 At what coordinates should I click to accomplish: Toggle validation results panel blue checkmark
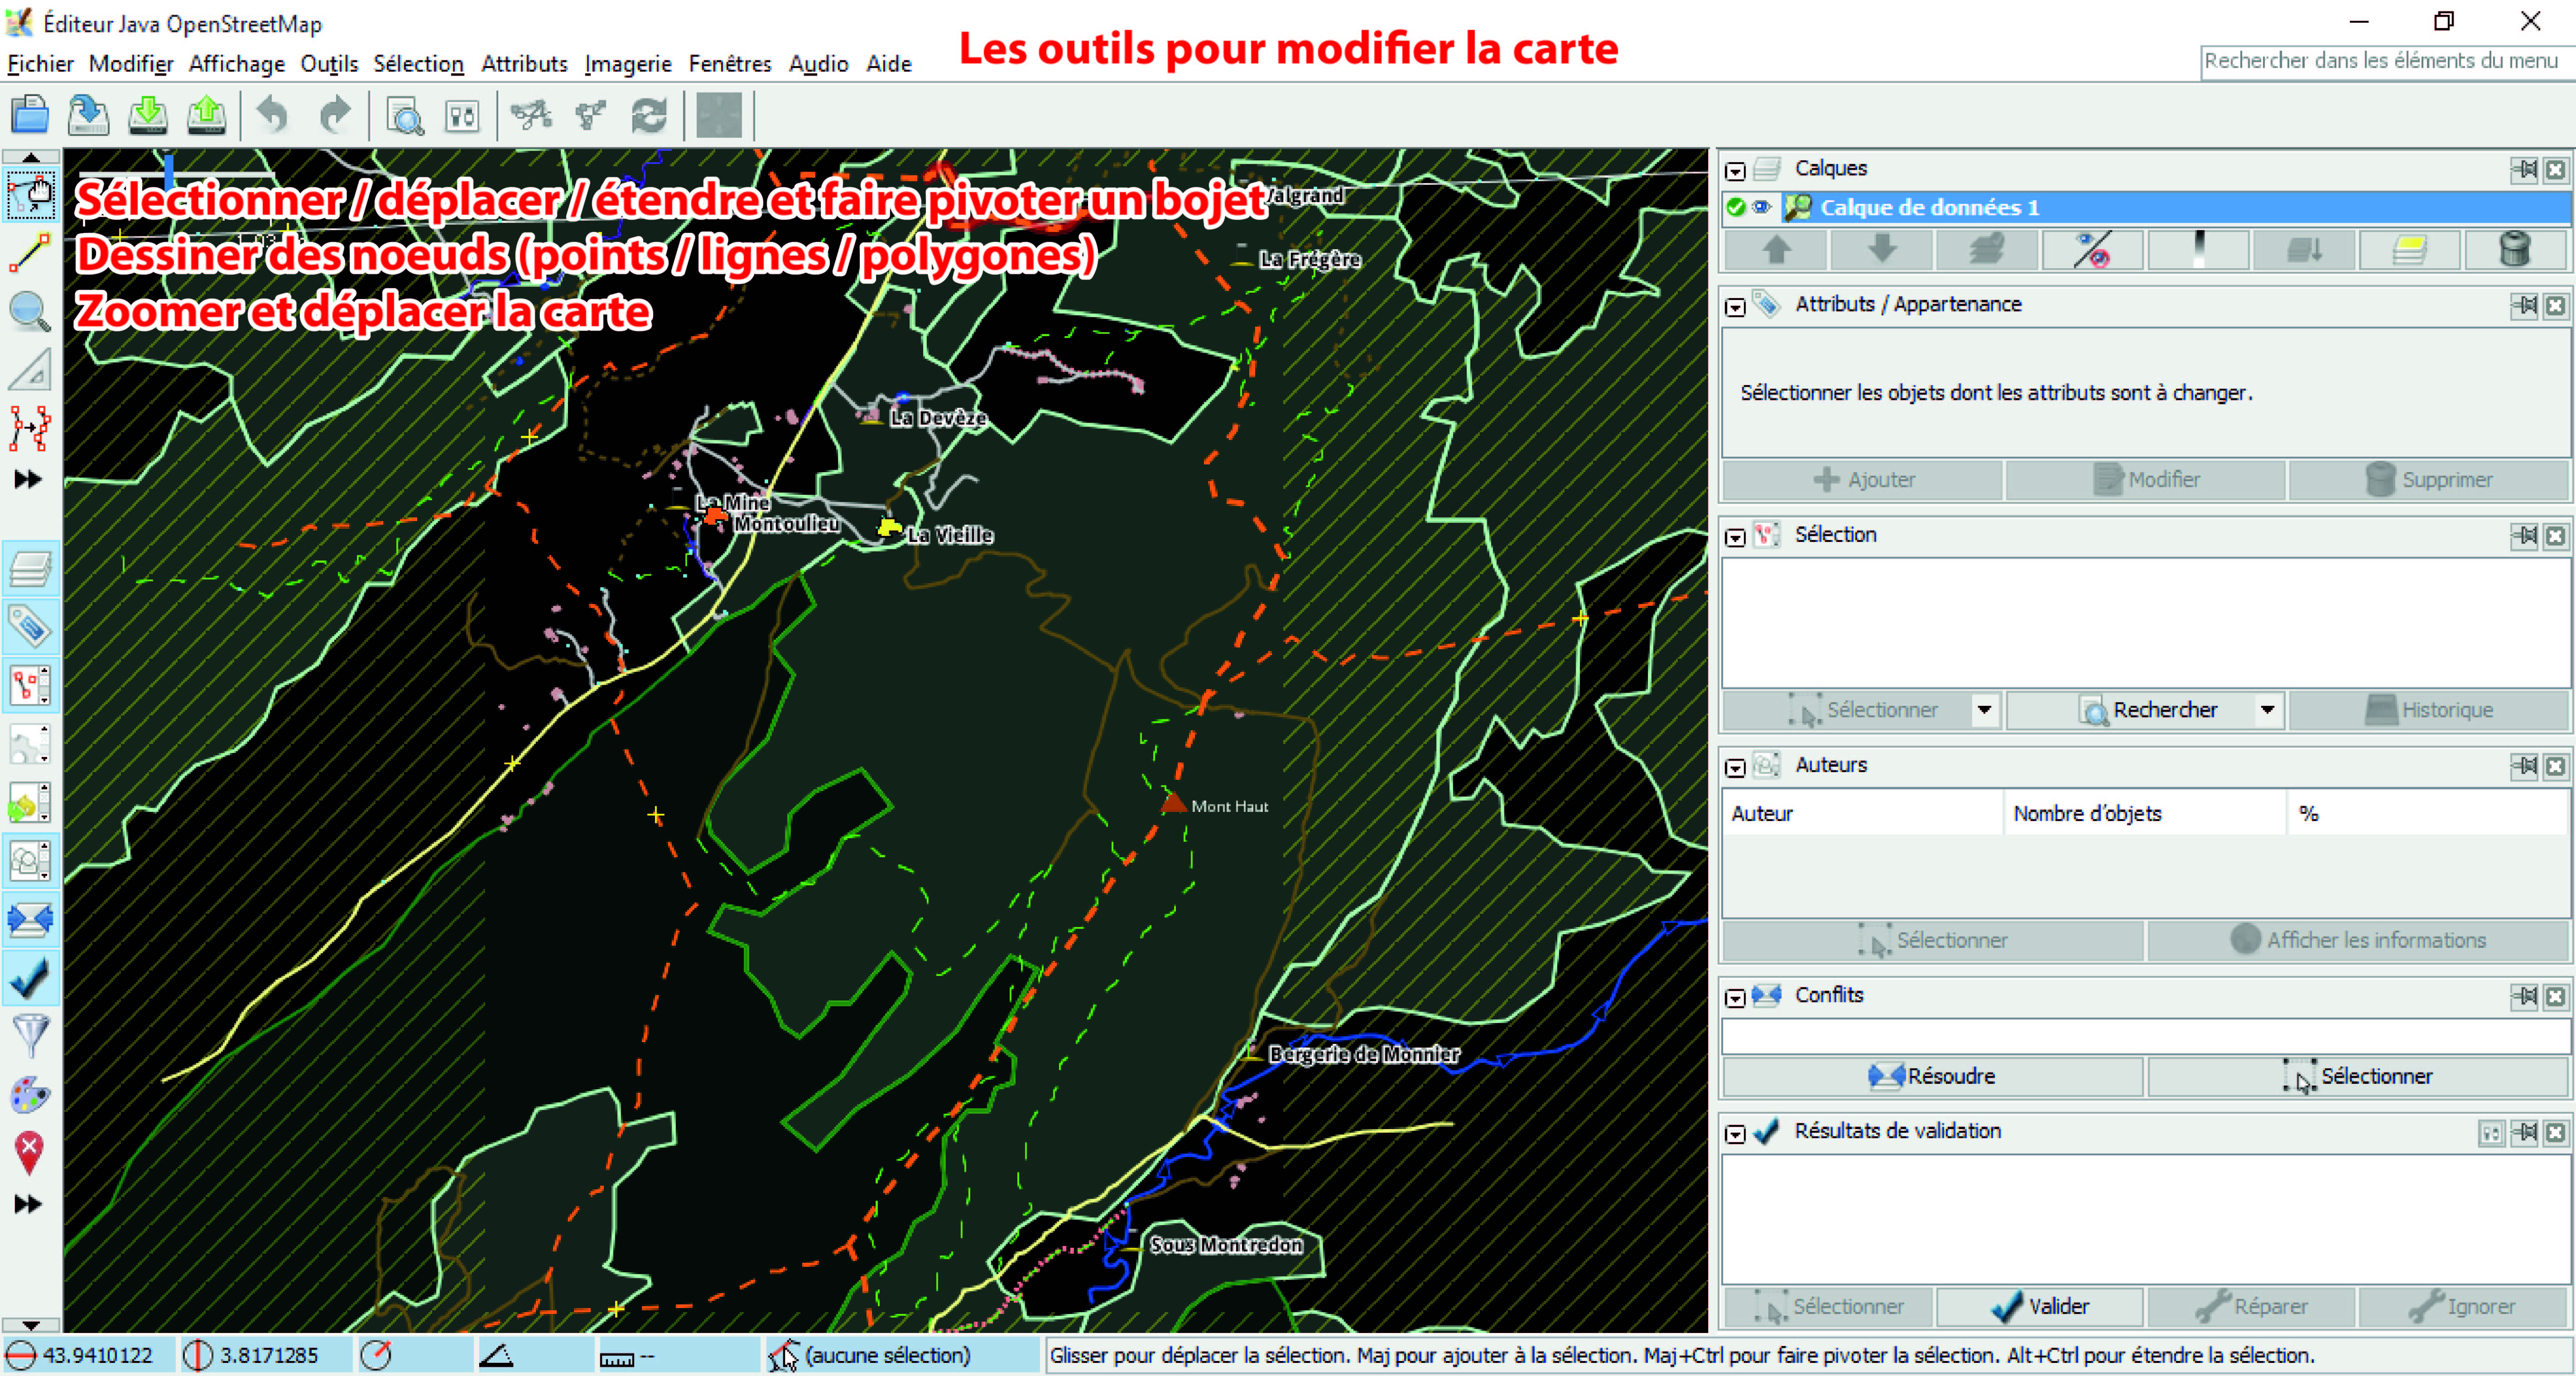point(30,978)
